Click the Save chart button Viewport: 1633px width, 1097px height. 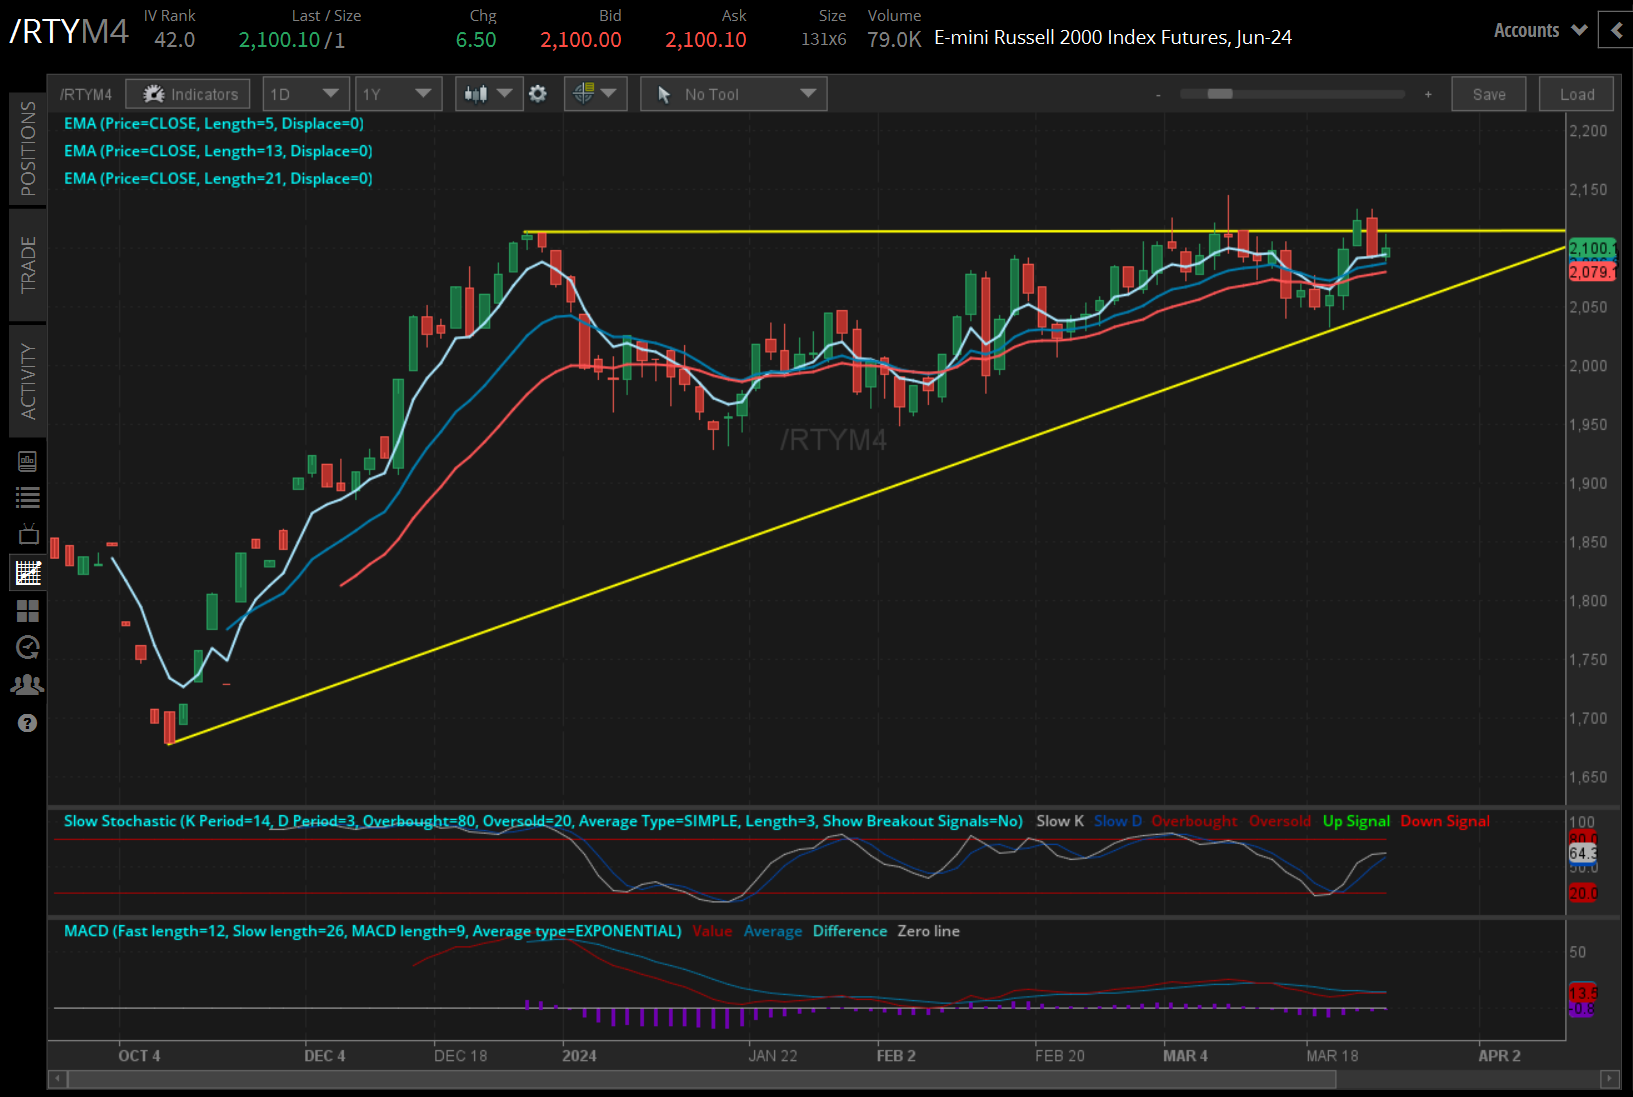pos(1488,94)
